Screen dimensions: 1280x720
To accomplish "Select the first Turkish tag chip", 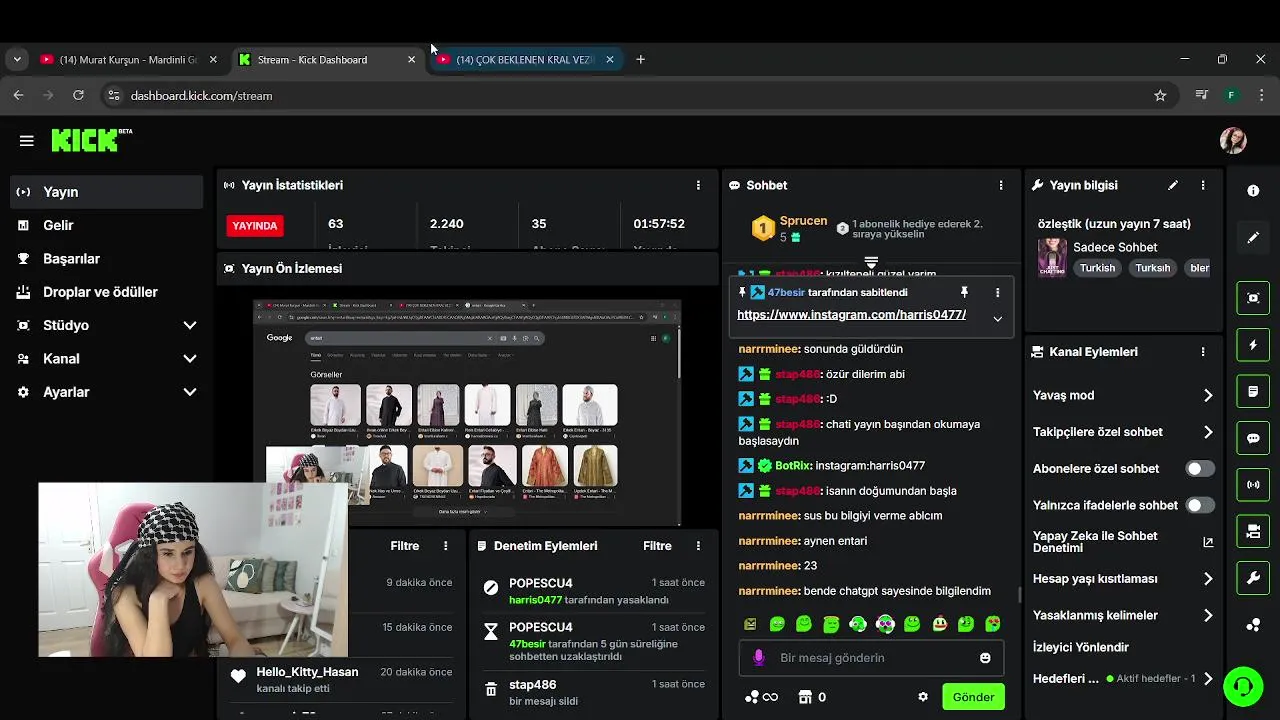I will coord(1097,268).
